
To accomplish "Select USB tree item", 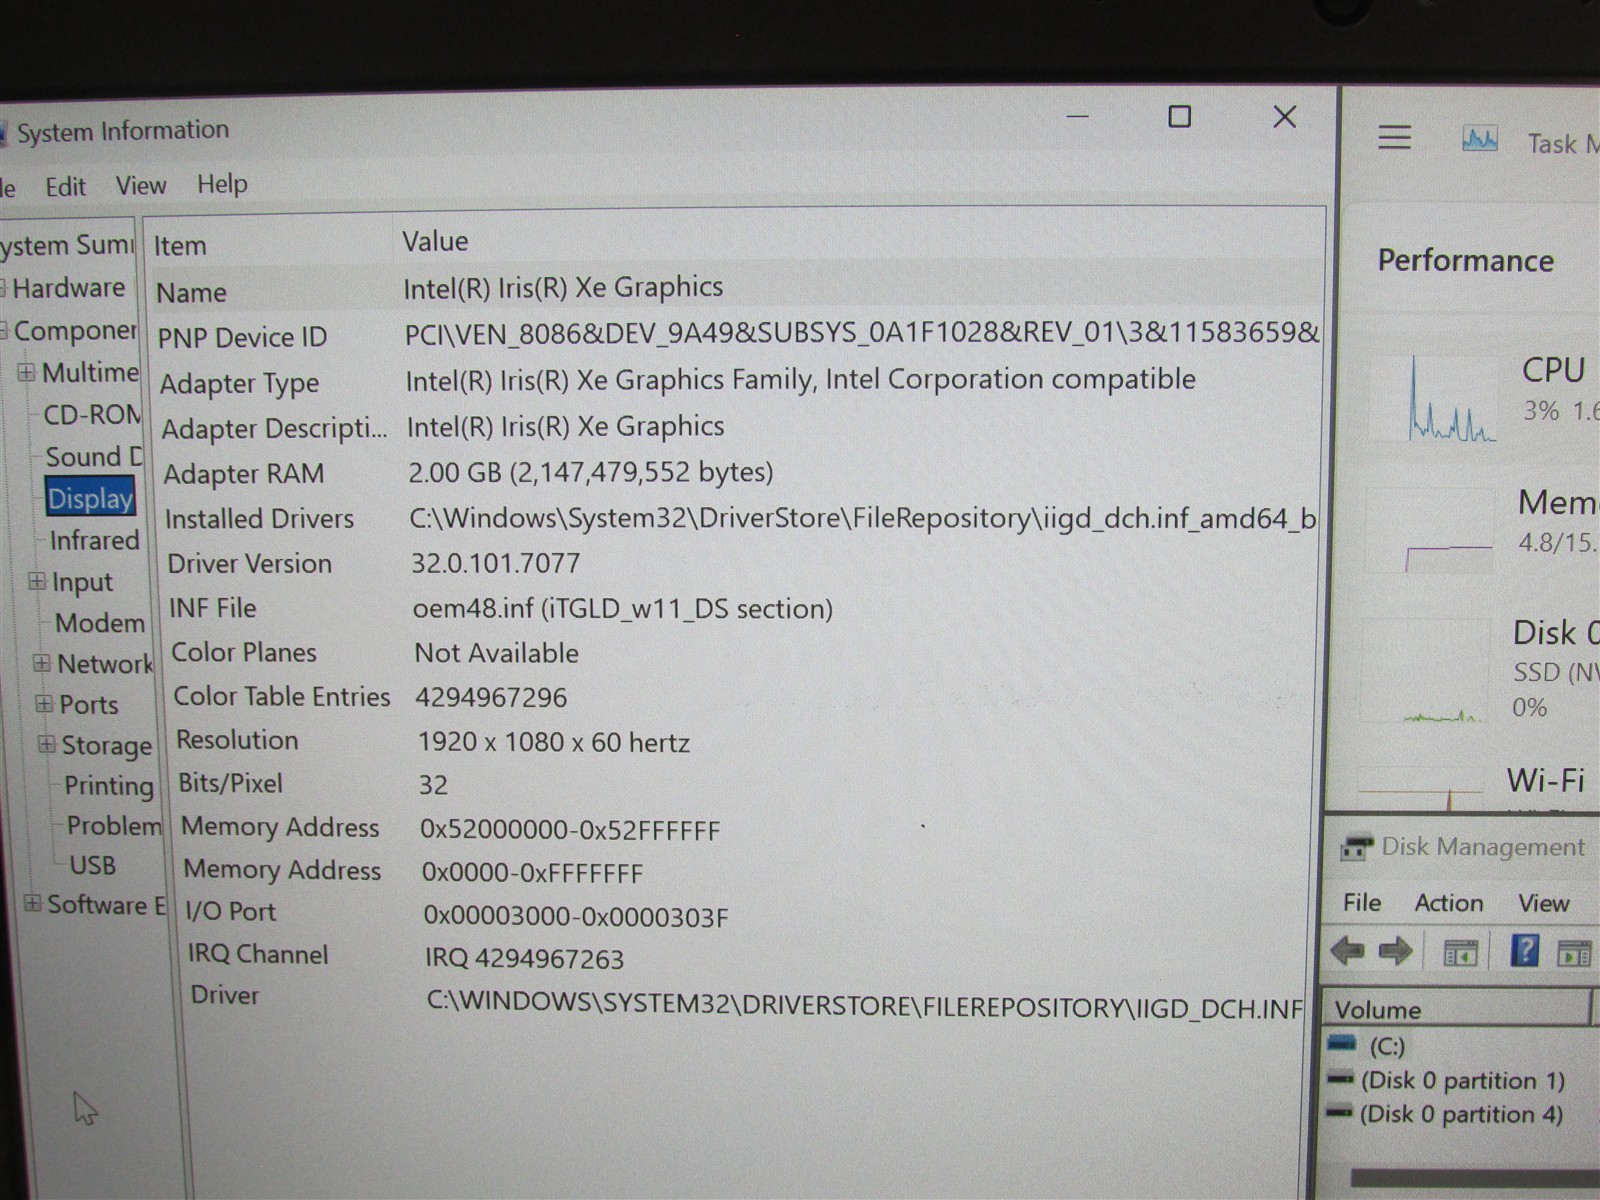I will 92,865.
